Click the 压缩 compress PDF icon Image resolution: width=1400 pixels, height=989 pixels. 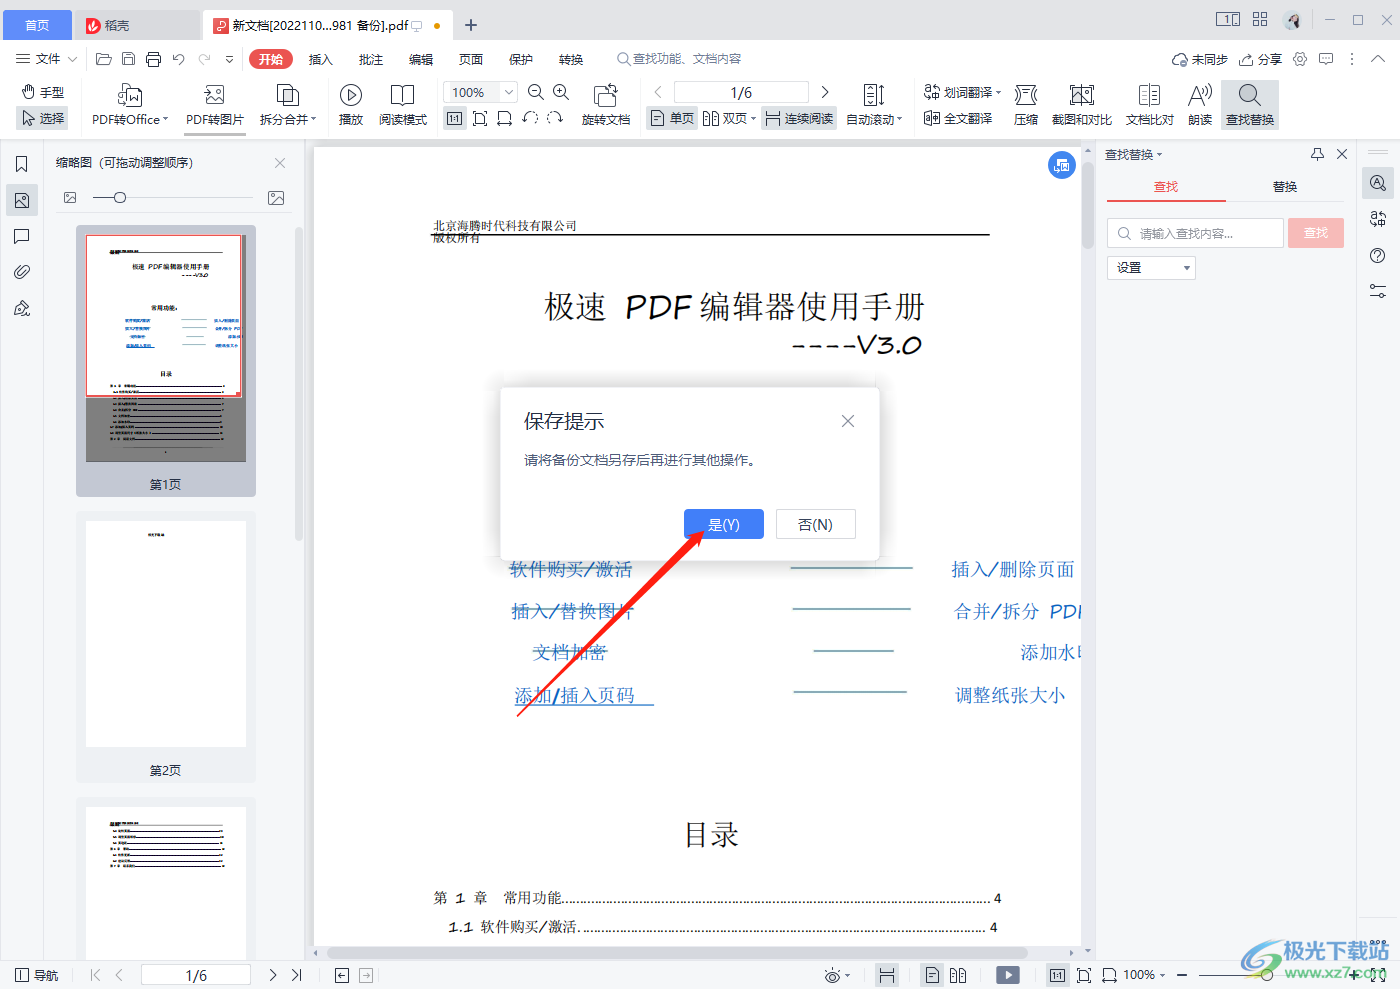(1026, 104)
